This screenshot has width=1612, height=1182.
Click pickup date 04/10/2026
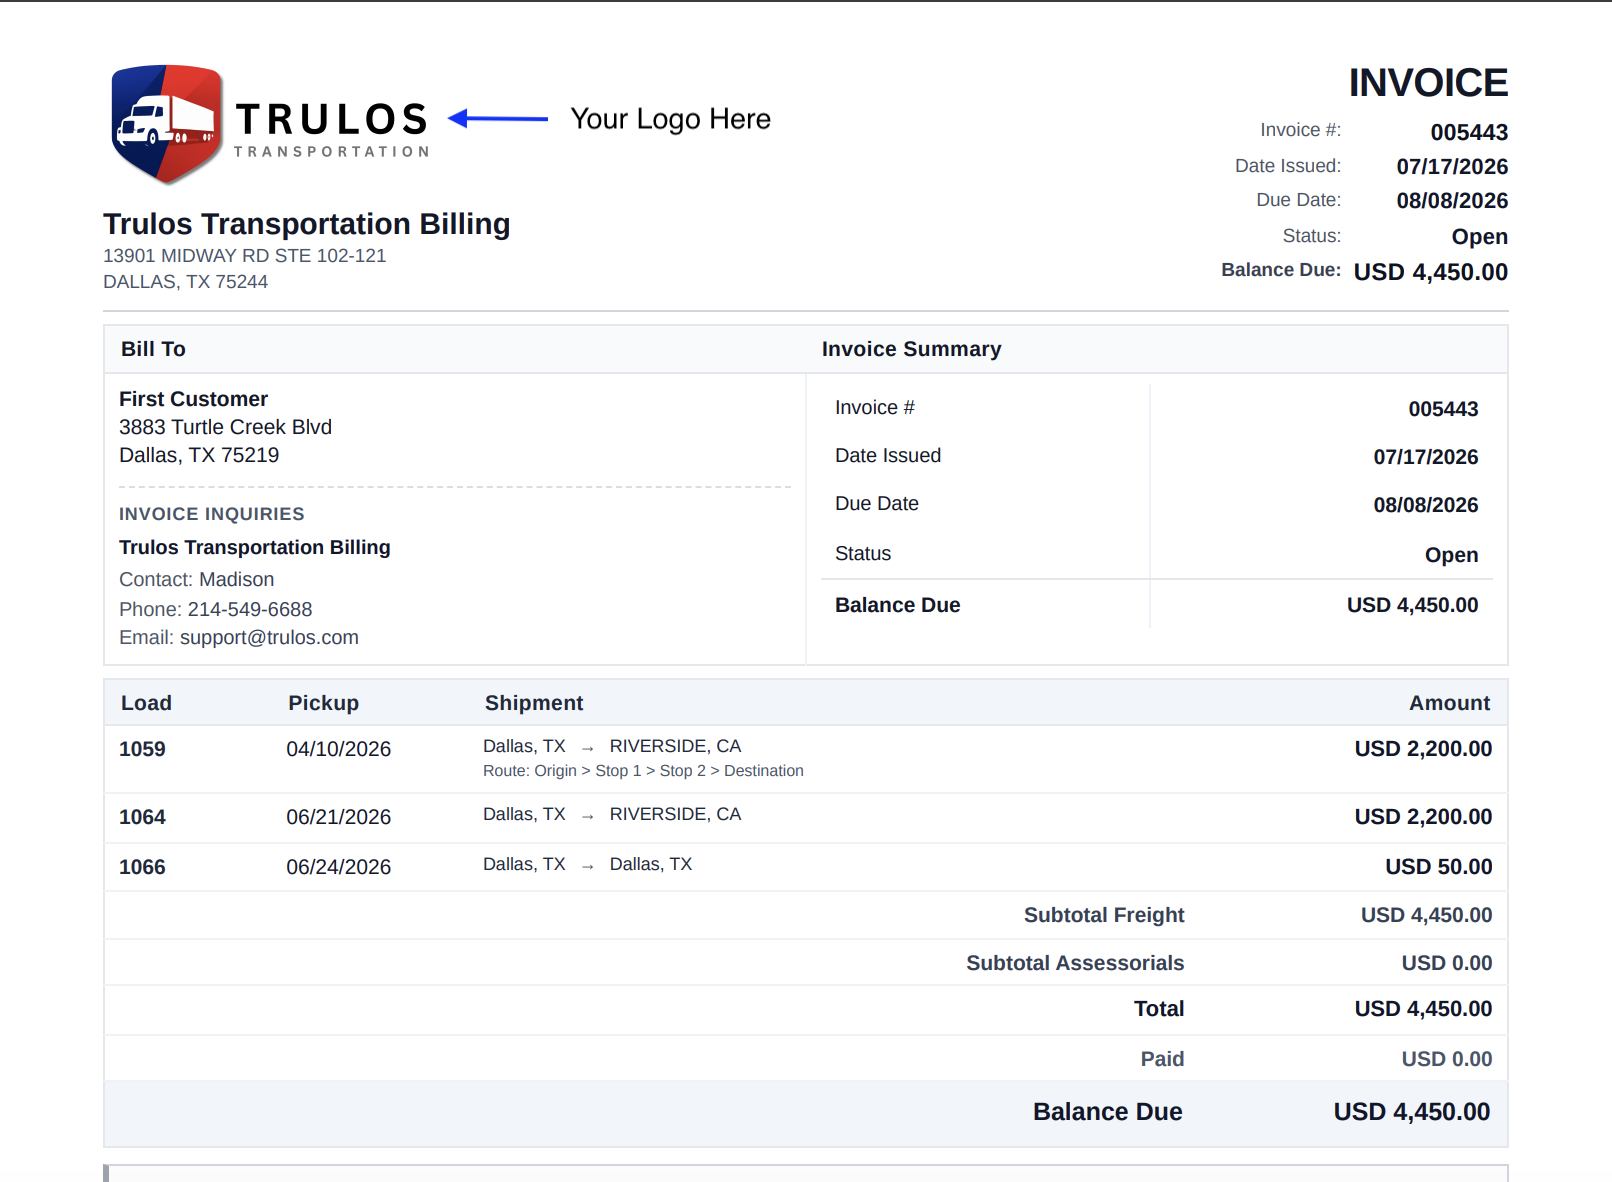(x=338, y=749)
